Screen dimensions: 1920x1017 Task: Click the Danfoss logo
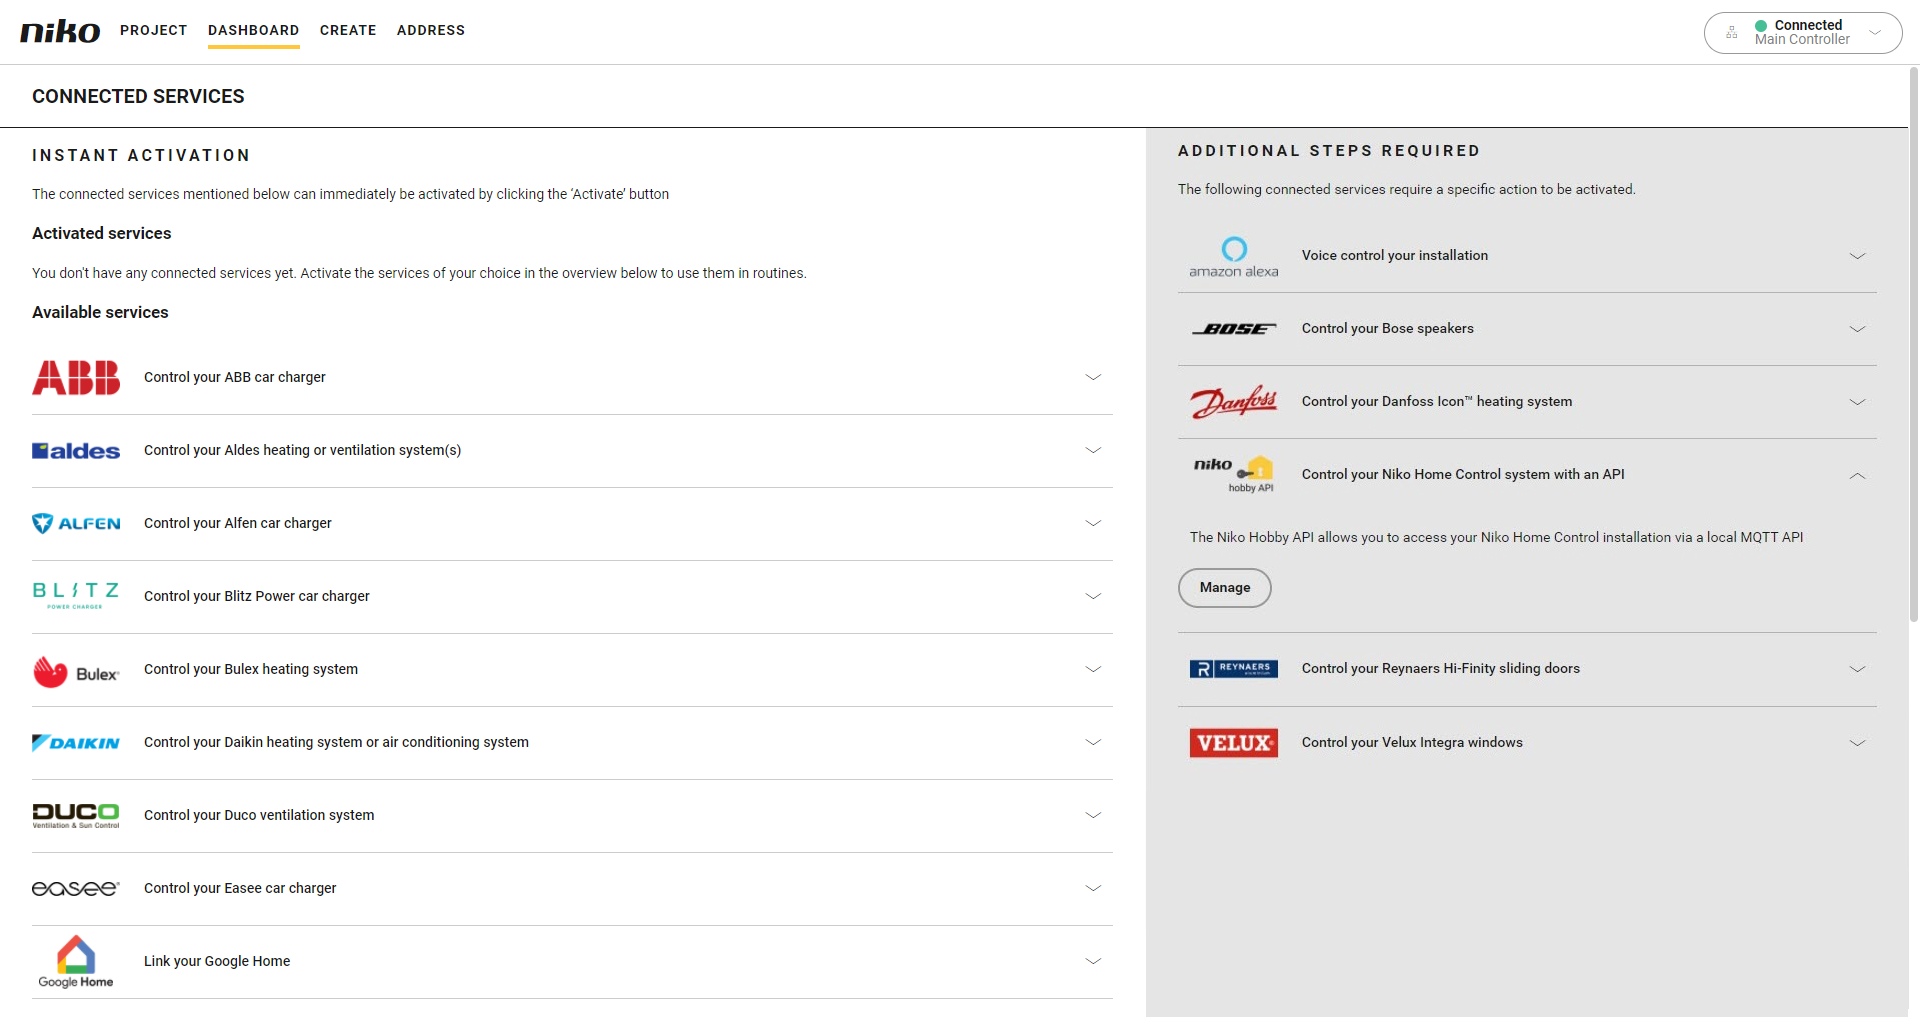point(1234,402)
